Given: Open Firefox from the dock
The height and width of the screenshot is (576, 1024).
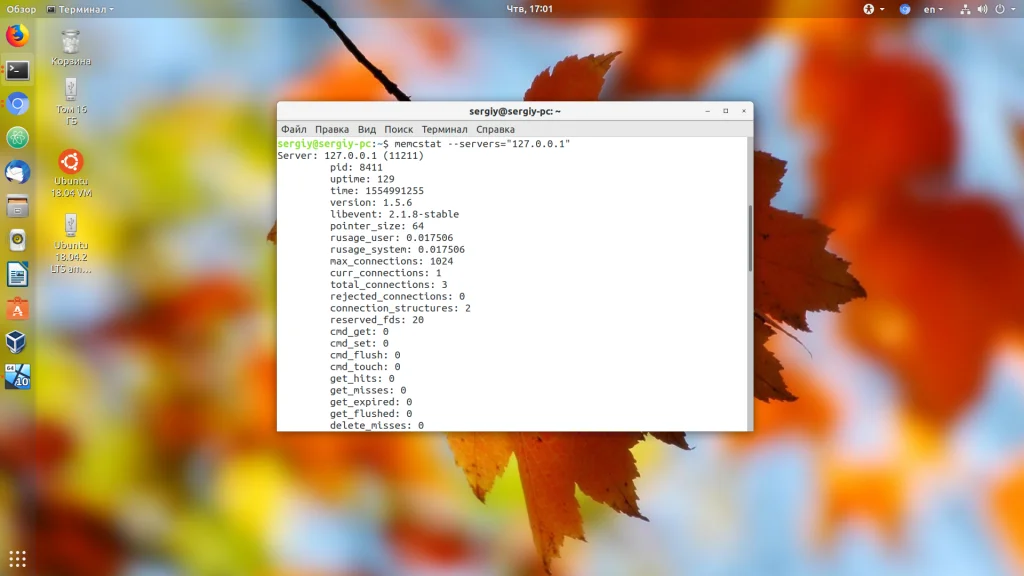Looking at the screenshot, I should (18, 35).
